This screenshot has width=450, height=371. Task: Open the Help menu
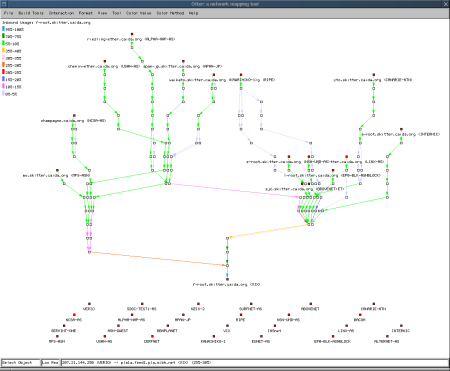193,13
